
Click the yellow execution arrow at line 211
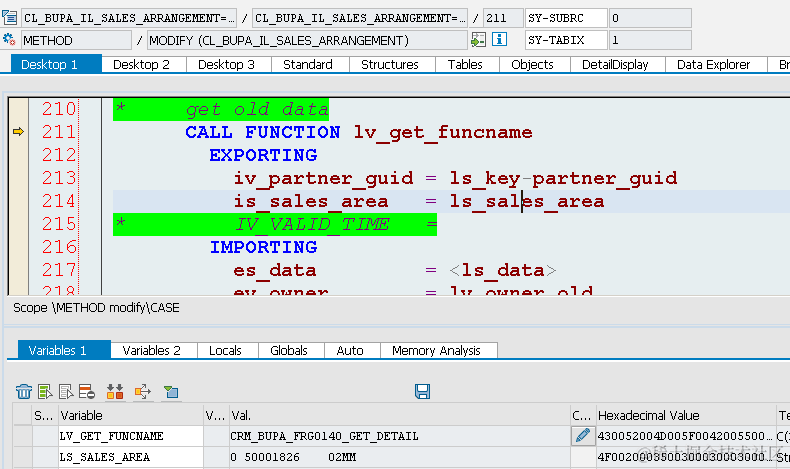(19, 131)
